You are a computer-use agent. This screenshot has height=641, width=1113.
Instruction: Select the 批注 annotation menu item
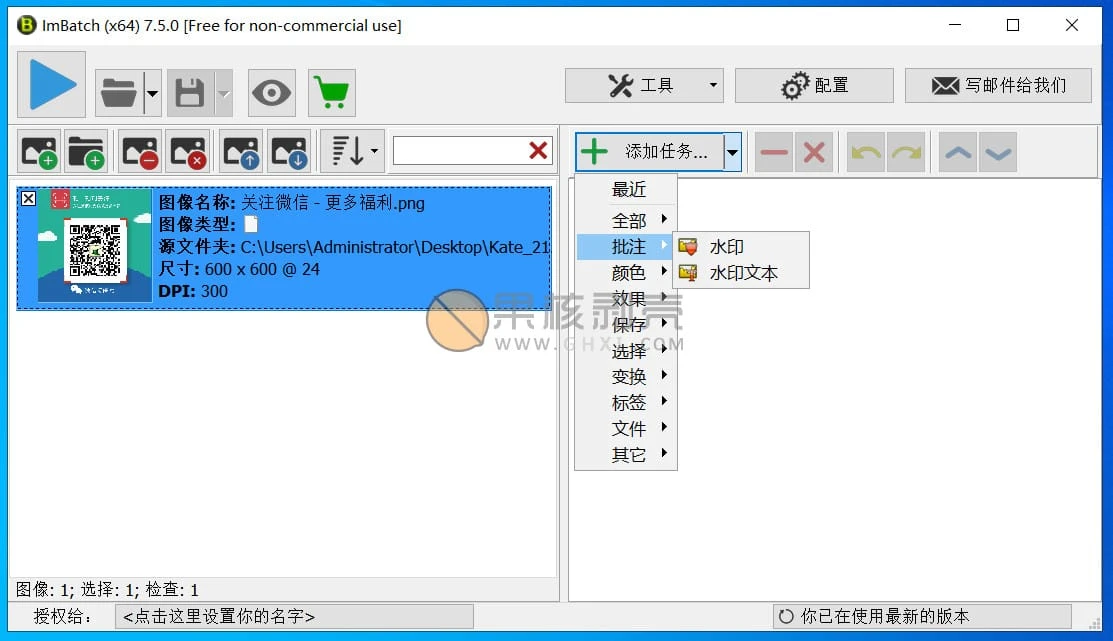pyautogui.click(x=626, y=246)
